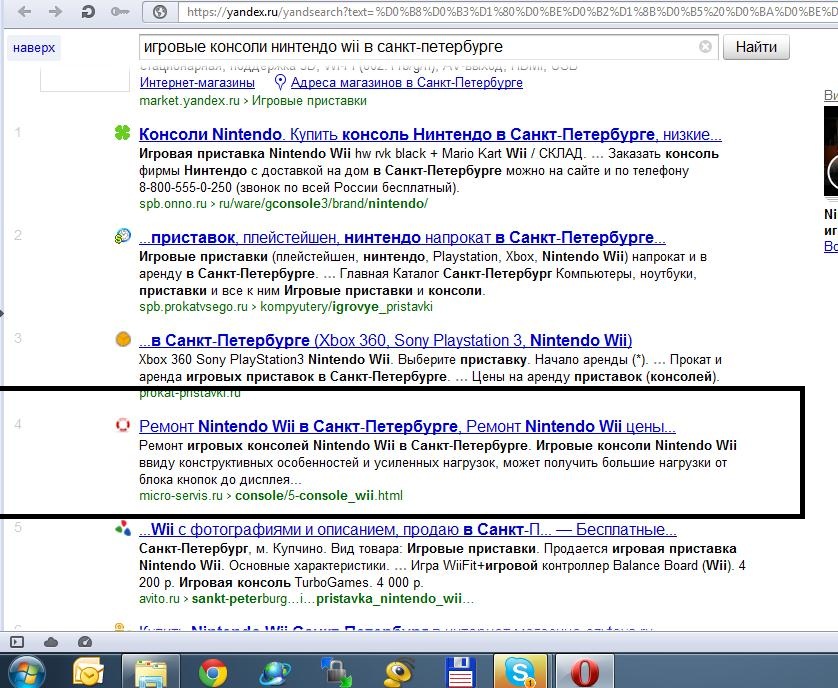
Task: Open the password key icon in toolbar
Action: tap(120, 11)
